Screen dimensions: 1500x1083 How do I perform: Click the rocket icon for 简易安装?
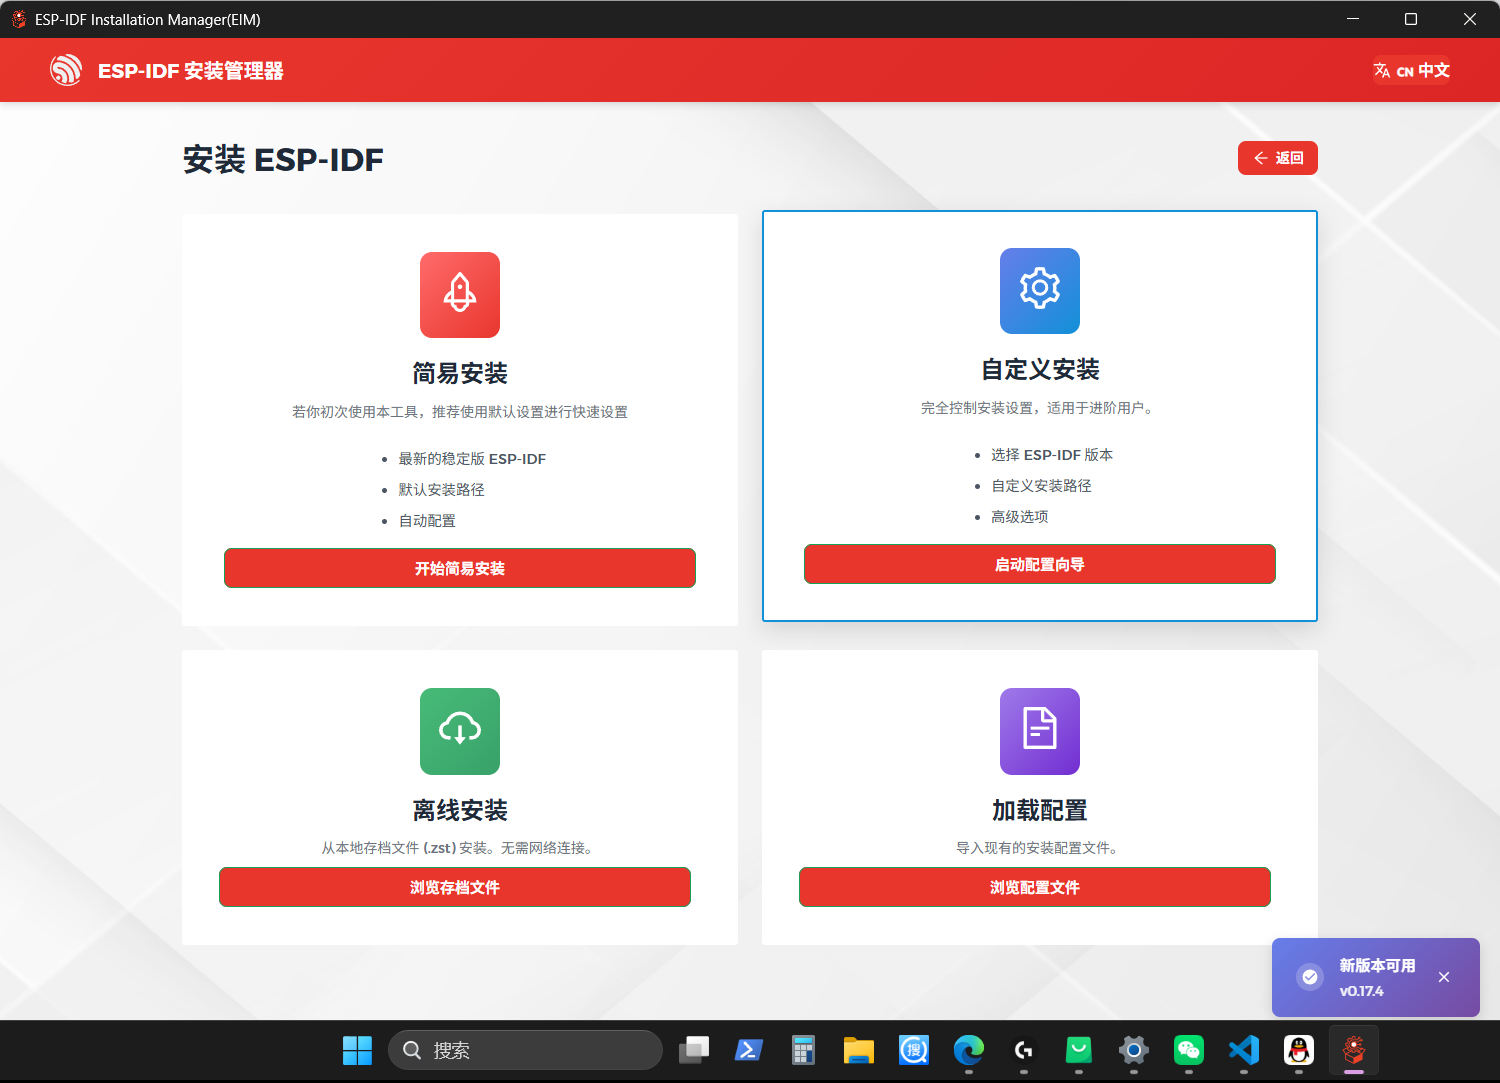tap(460, 295)
